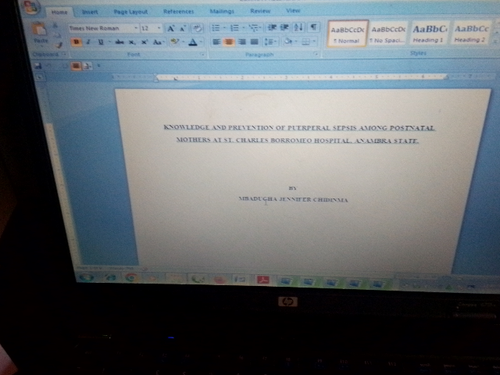This screenshot has height=375, width=500.
Task: Click the Office button
Action: pyautogui.click(x=31, y=7)
